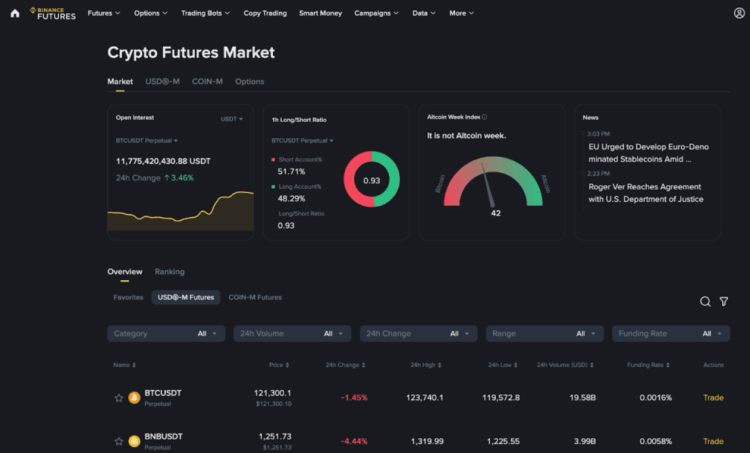Click the Long/Short ratio donut chart

(x=371, y=180)
